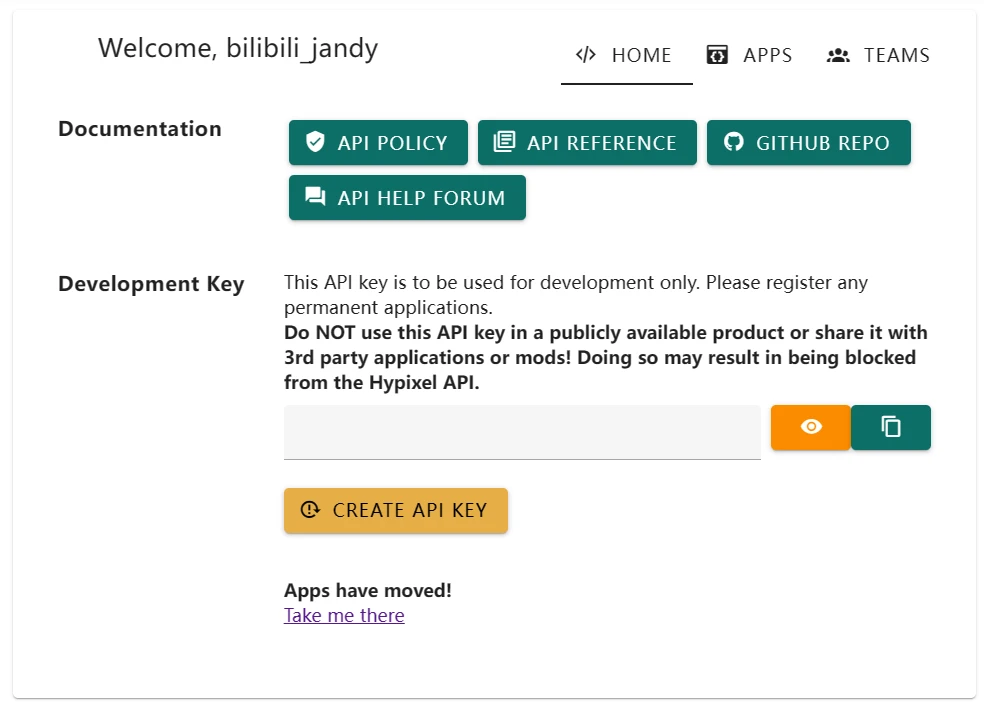The width and height of the screenshot is (984, 727).
Task: Open the API HELP FORUM
Action: [x=421, y=197]
